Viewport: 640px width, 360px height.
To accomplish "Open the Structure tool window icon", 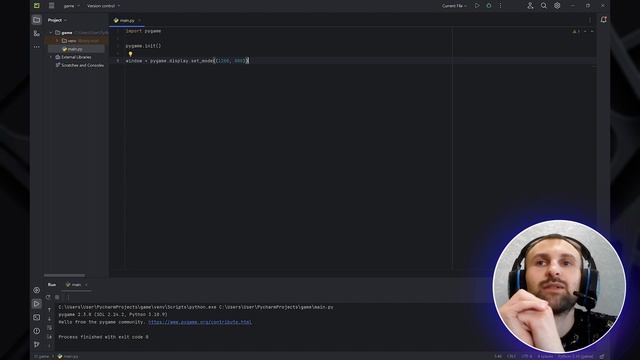I will coord(37,33).
